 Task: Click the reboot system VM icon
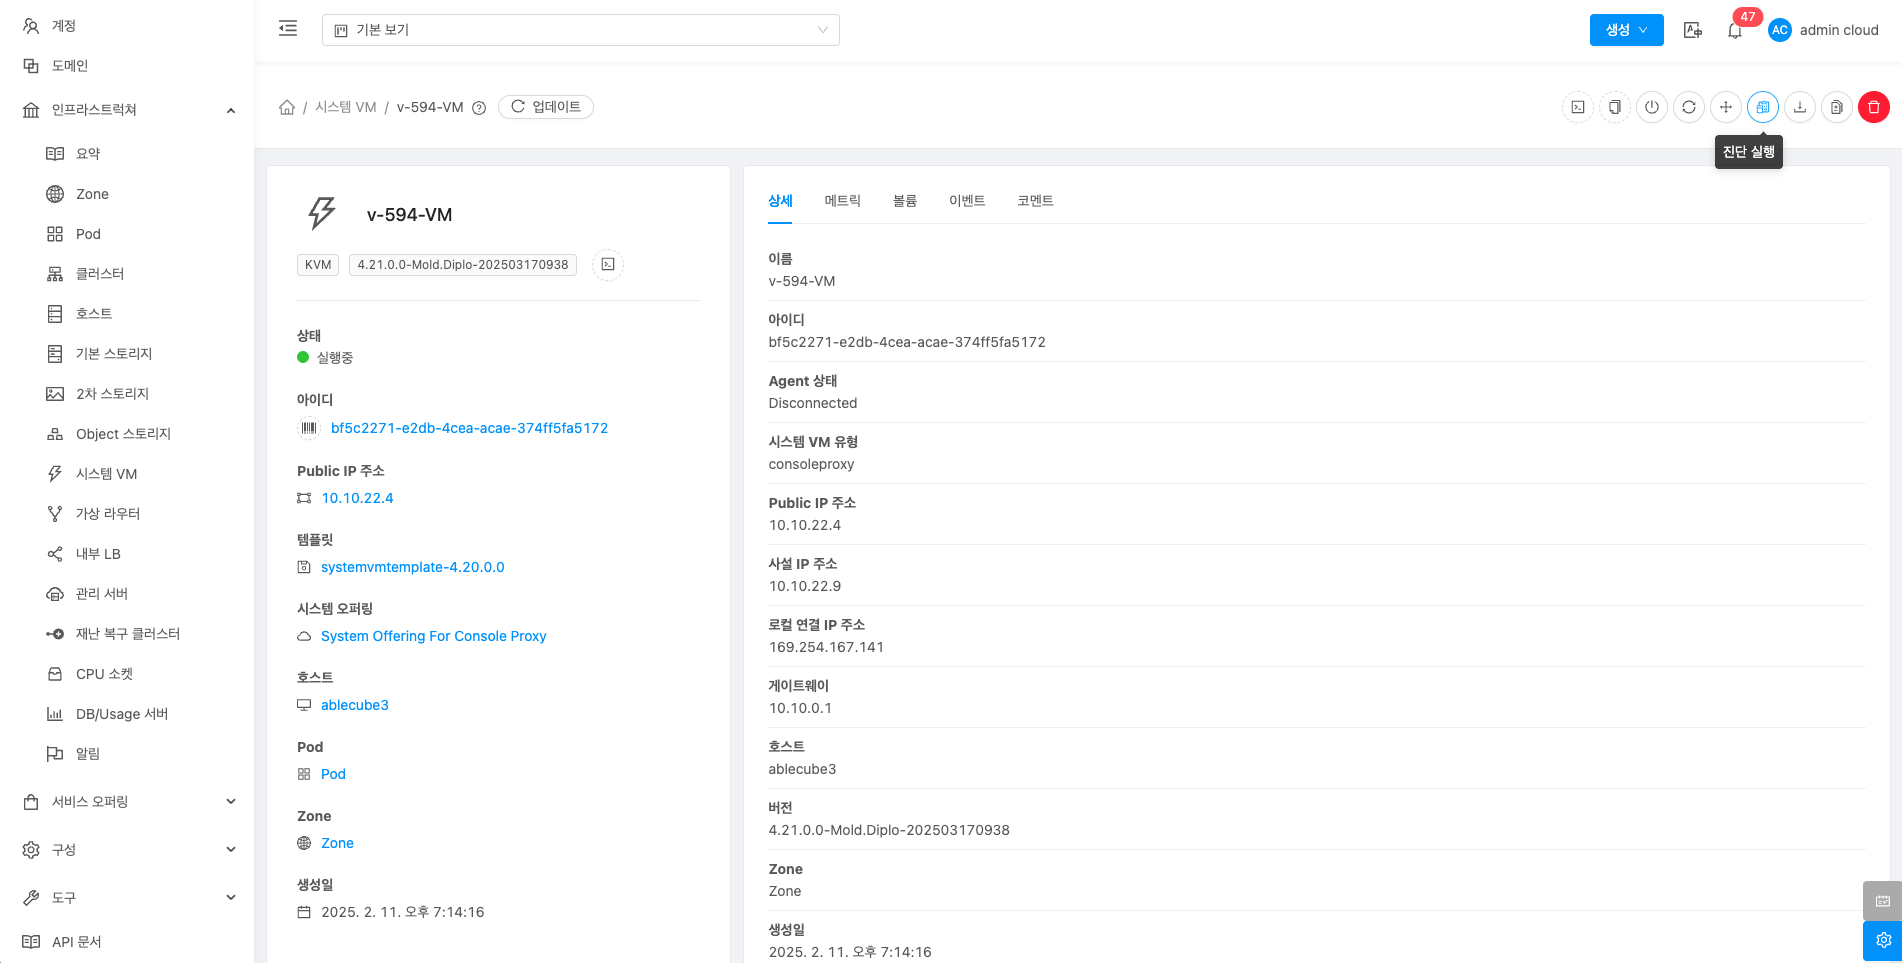coord(1688,107)
